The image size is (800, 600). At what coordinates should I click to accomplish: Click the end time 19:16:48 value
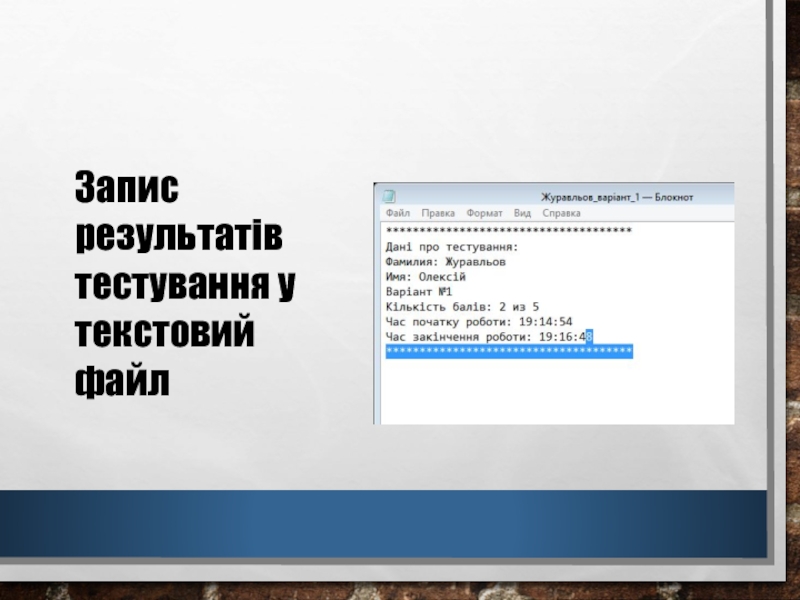(565, 338)
